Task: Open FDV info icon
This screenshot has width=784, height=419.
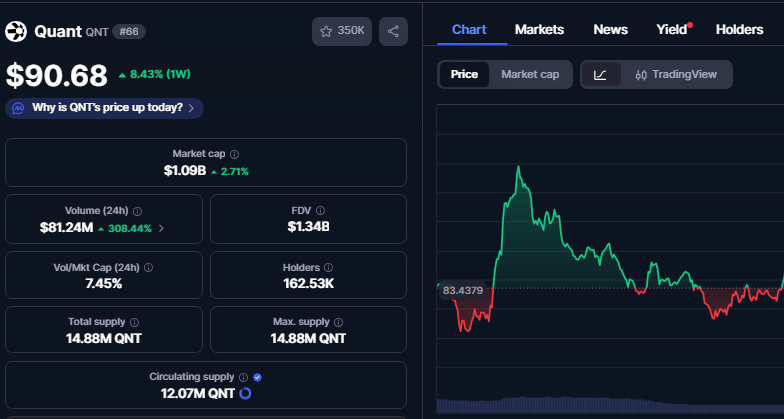Action: [x=320, y=210]
